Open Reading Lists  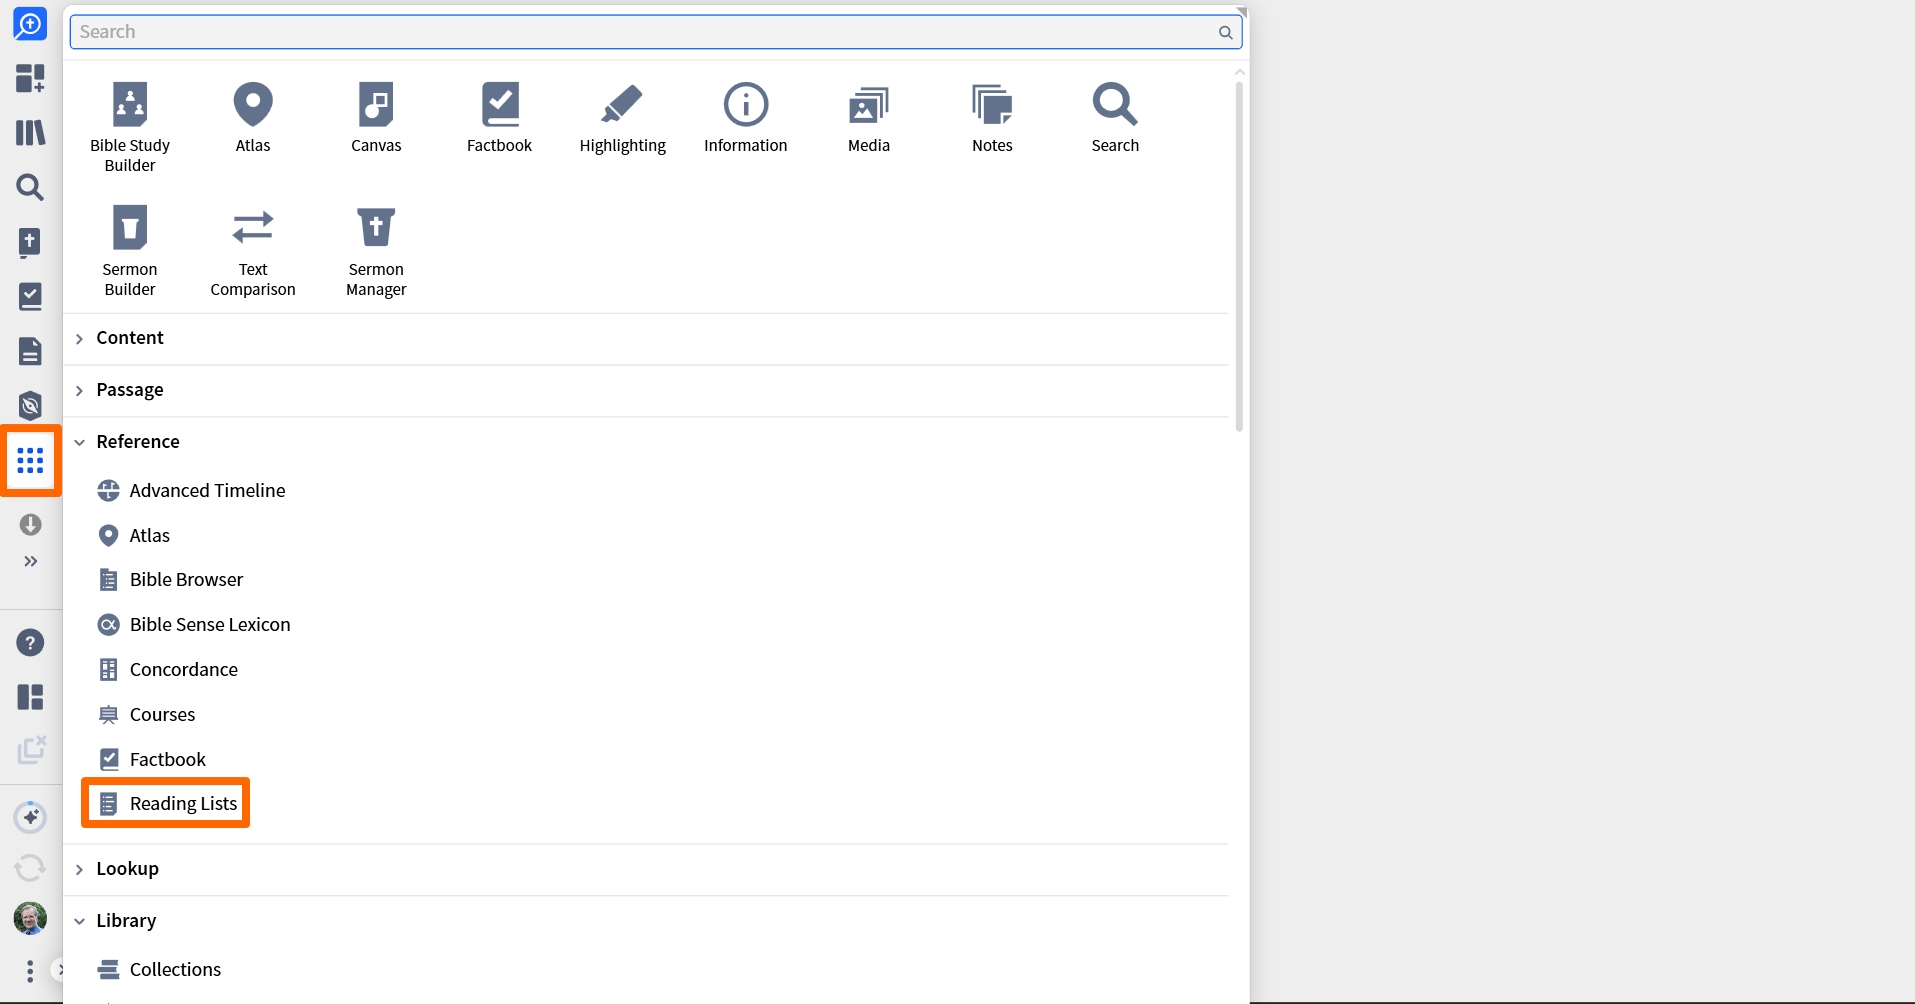tap(168, 804)
